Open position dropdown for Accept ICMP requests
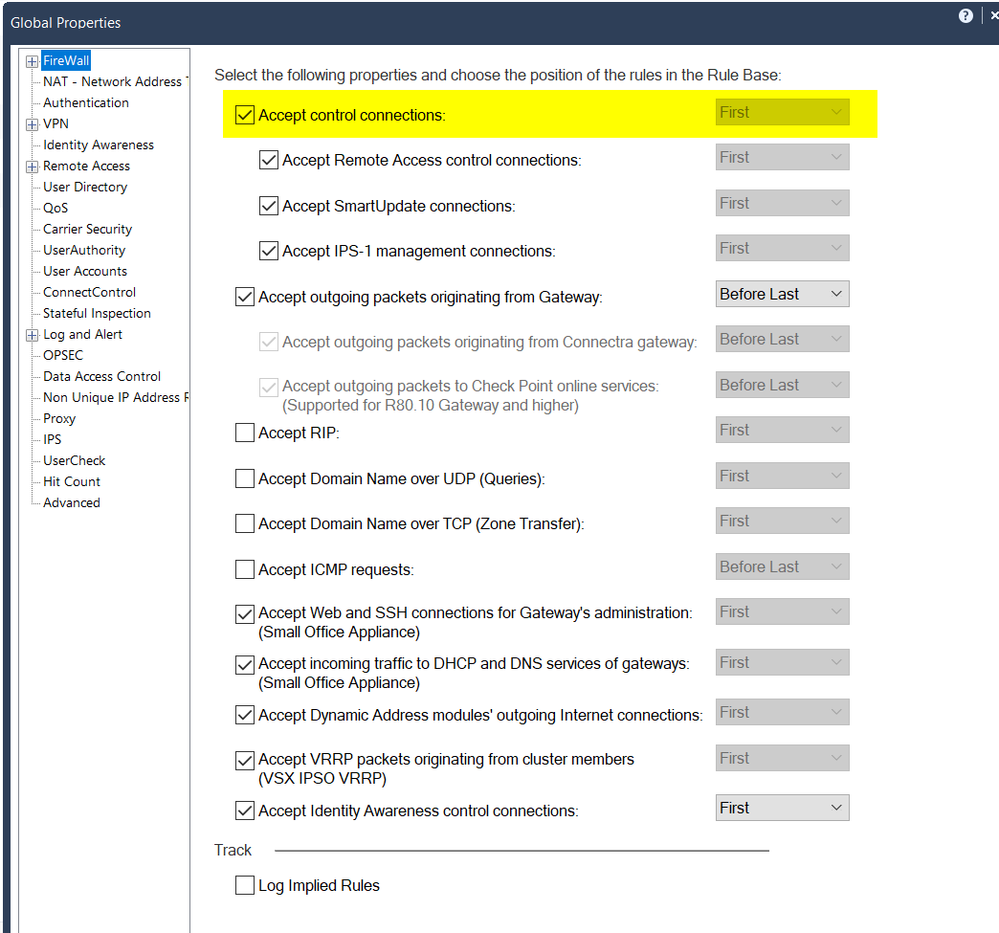Image resolution: width=999 pixels, height=933 pixels. [782, 567]
